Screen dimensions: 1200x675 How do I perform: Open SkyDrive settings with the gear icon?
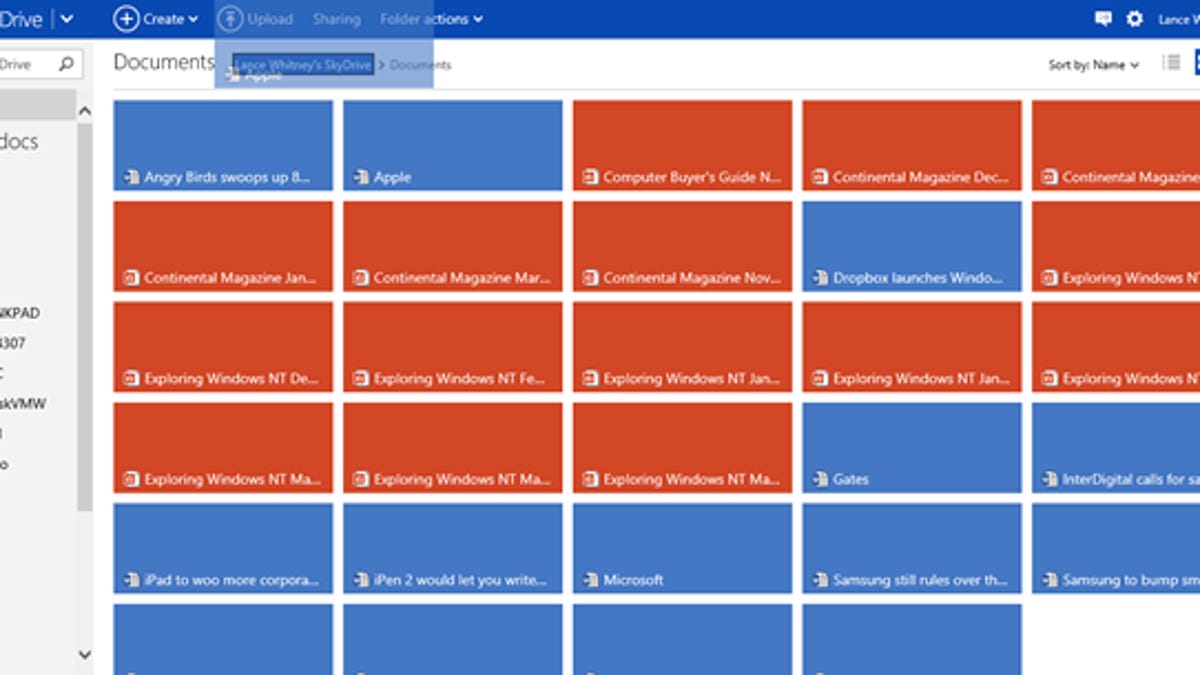tap(1134, 18)
